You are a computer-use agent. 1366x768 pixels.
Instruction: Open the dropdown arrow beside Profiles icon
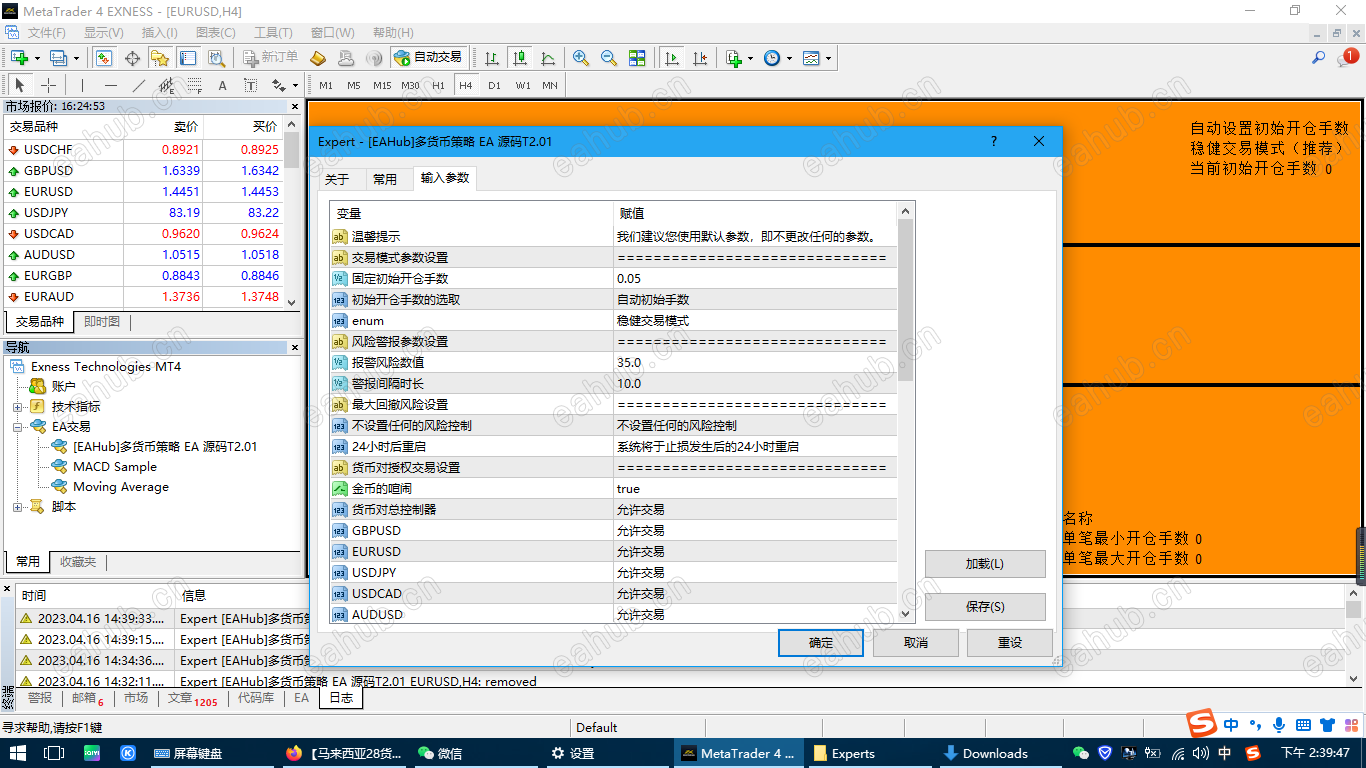tap(75, 58)
